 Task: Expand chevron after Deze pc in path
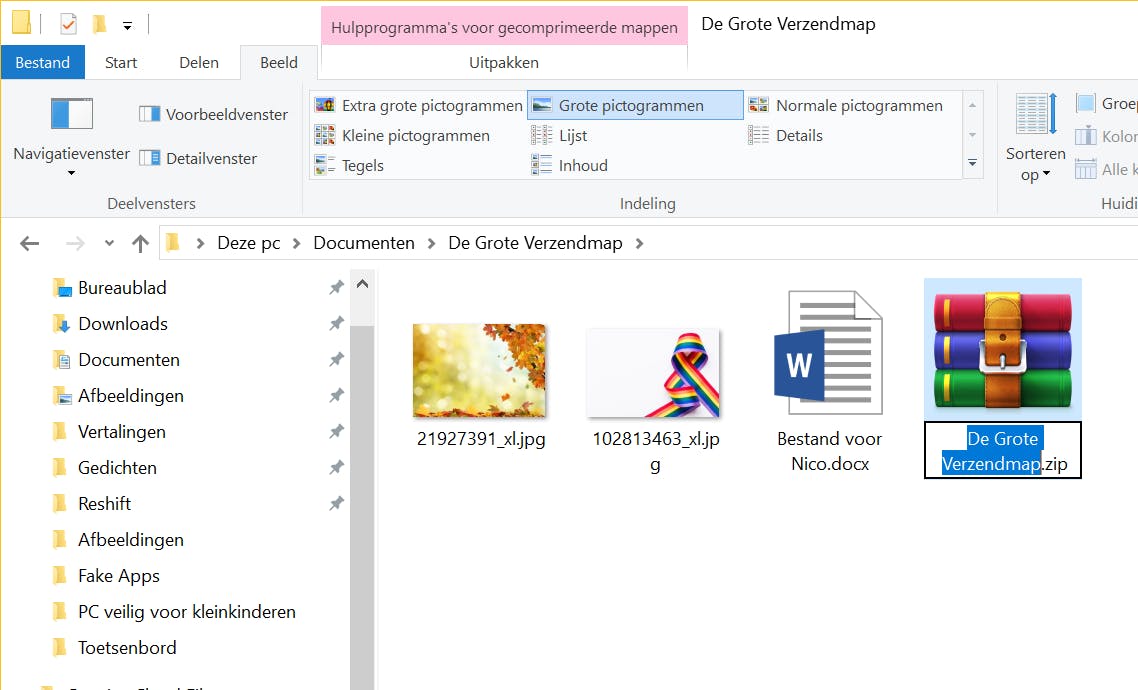coord(297,243)
